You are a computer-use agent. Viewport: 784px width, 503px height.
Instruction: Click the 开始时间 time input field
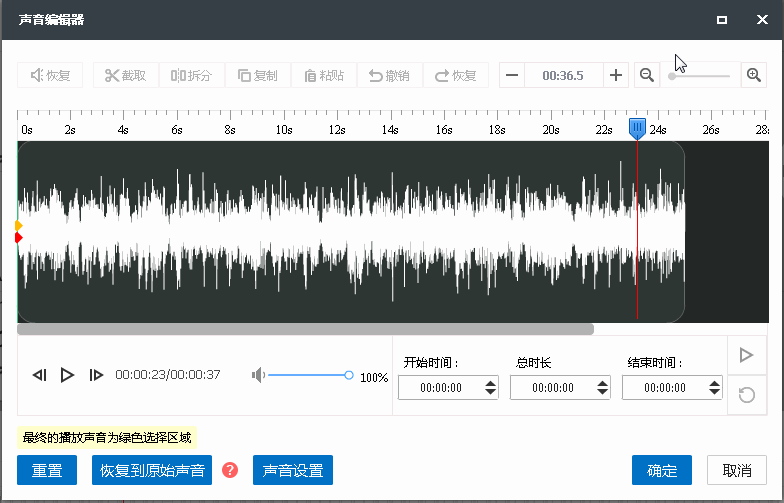click(440, 388)
